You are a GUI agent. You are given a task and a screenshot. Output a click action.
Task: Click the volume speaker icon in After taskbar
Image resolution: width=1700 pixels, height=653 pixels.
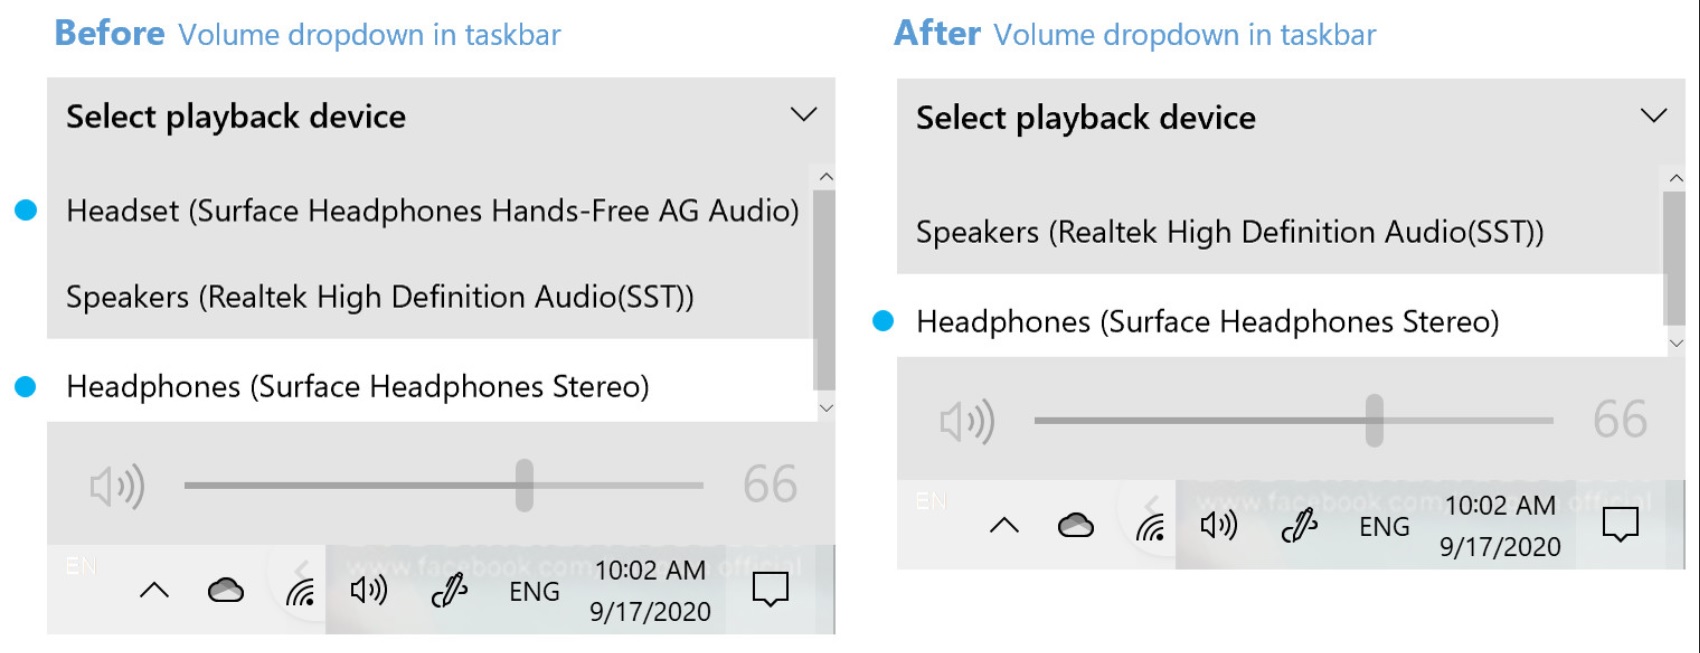(x=1219, y=525)
